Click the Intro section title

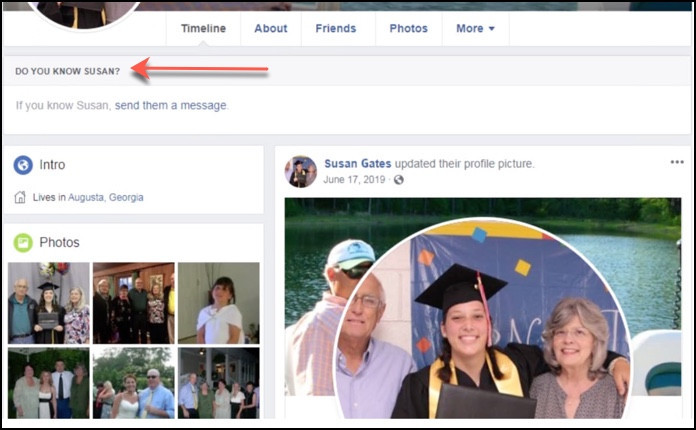[52, 165]
